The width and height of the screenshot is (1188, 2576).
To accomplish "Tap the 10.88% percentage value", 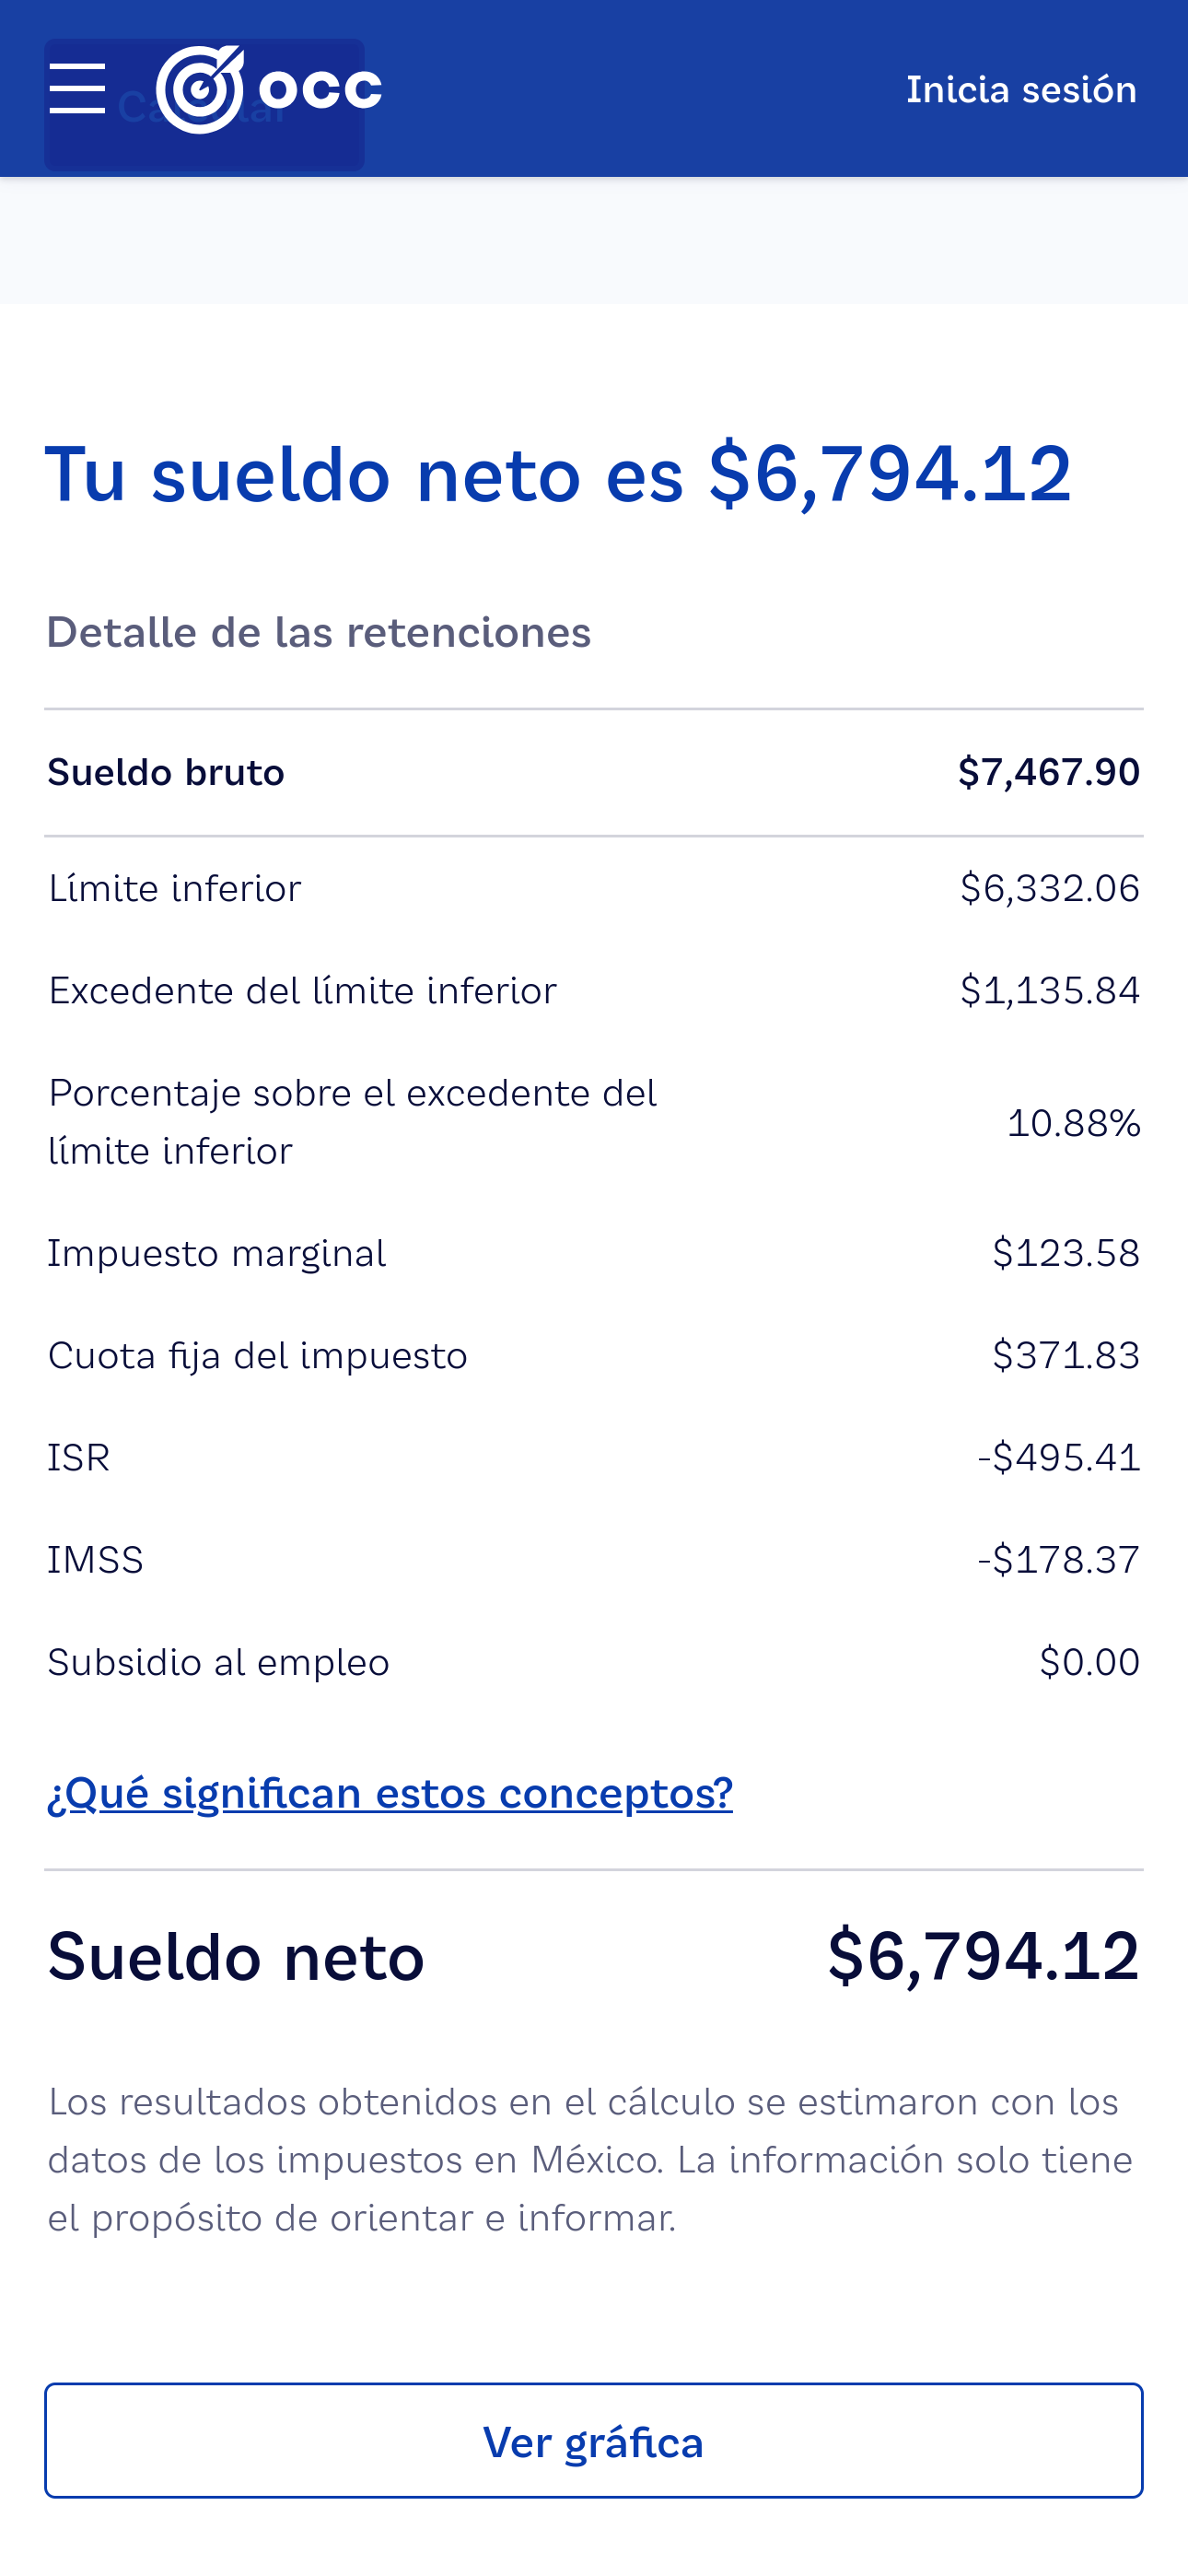I will tap(1073, 1123).
